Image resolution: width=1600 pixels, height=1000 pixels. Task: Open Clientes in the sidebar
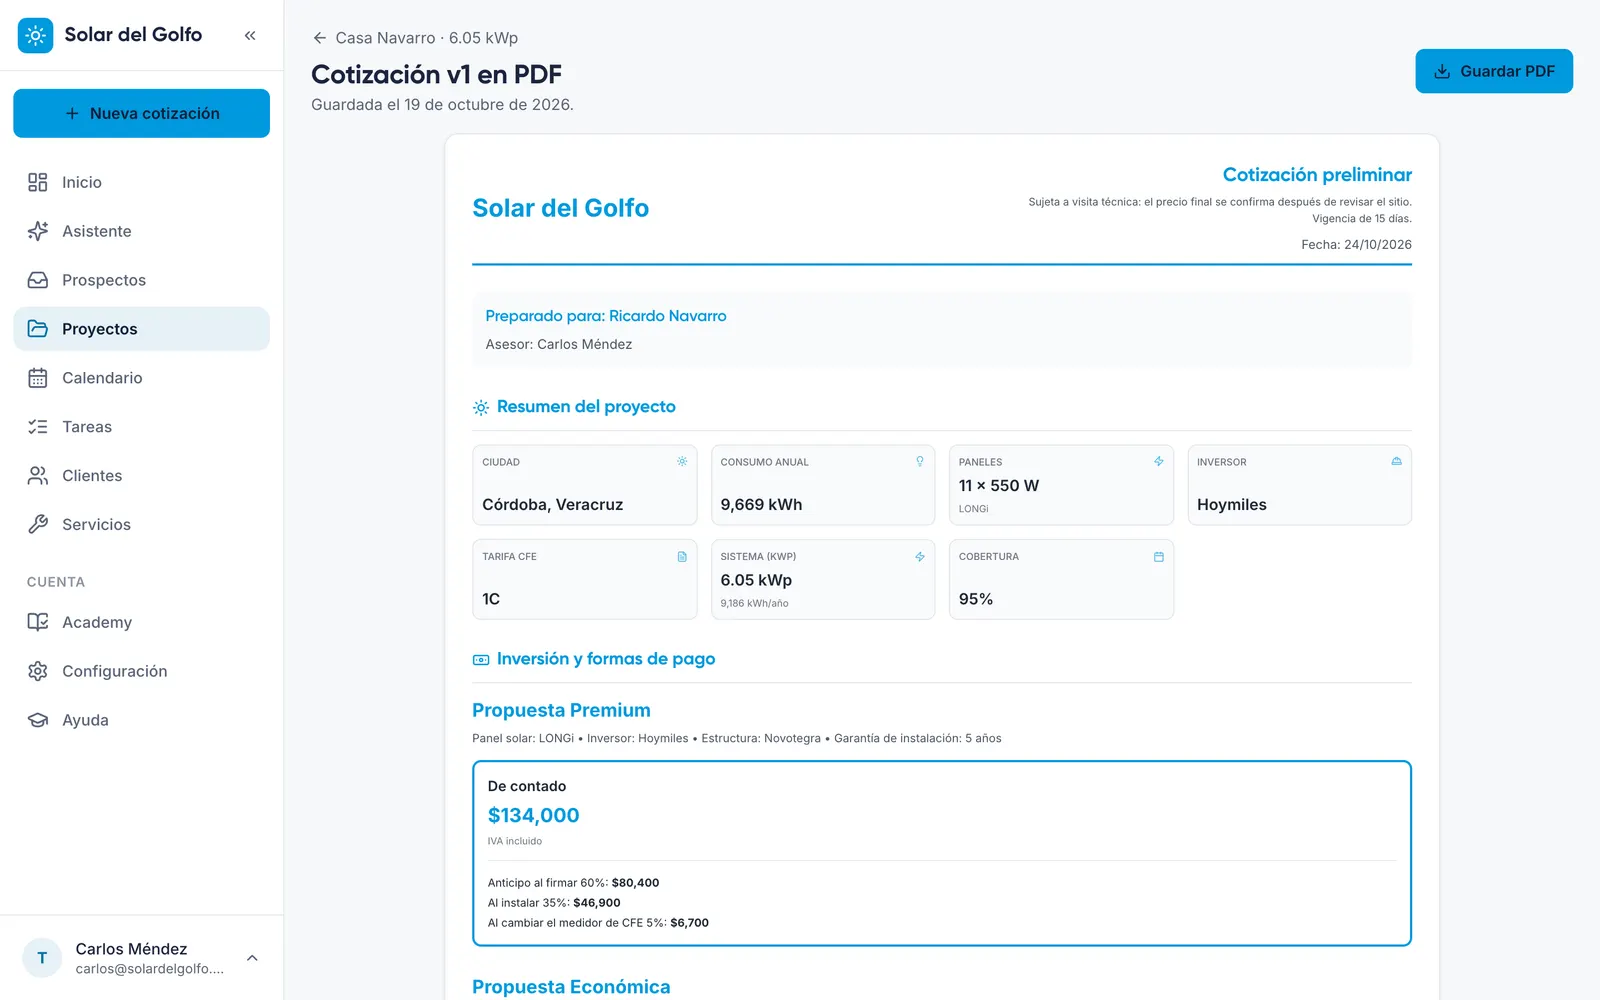(141, 476)
